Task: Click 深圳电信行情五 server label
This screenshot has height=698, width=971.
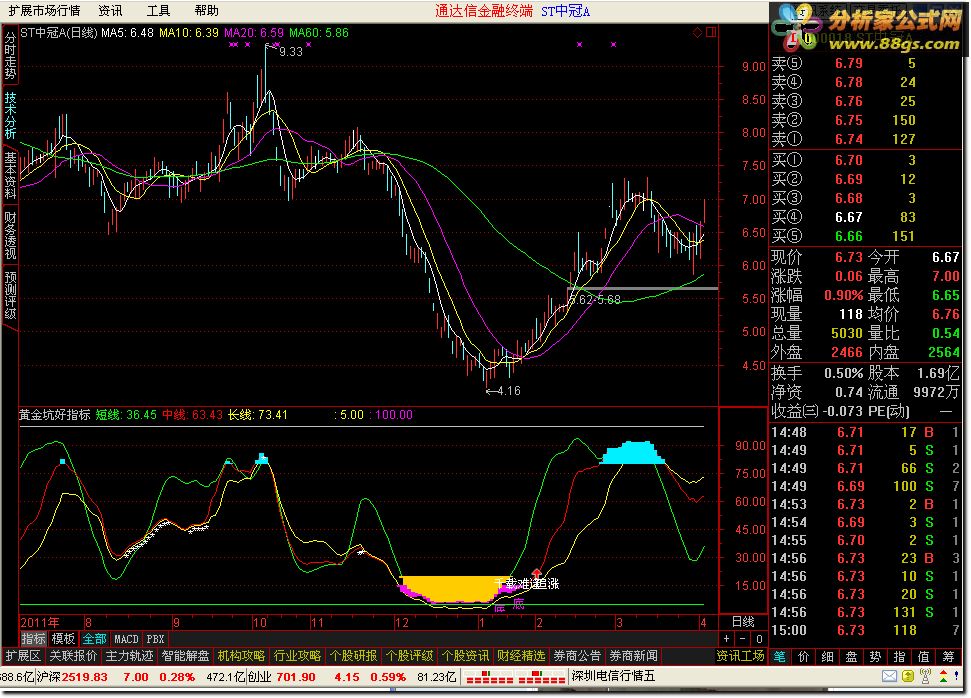Action: 613,676
